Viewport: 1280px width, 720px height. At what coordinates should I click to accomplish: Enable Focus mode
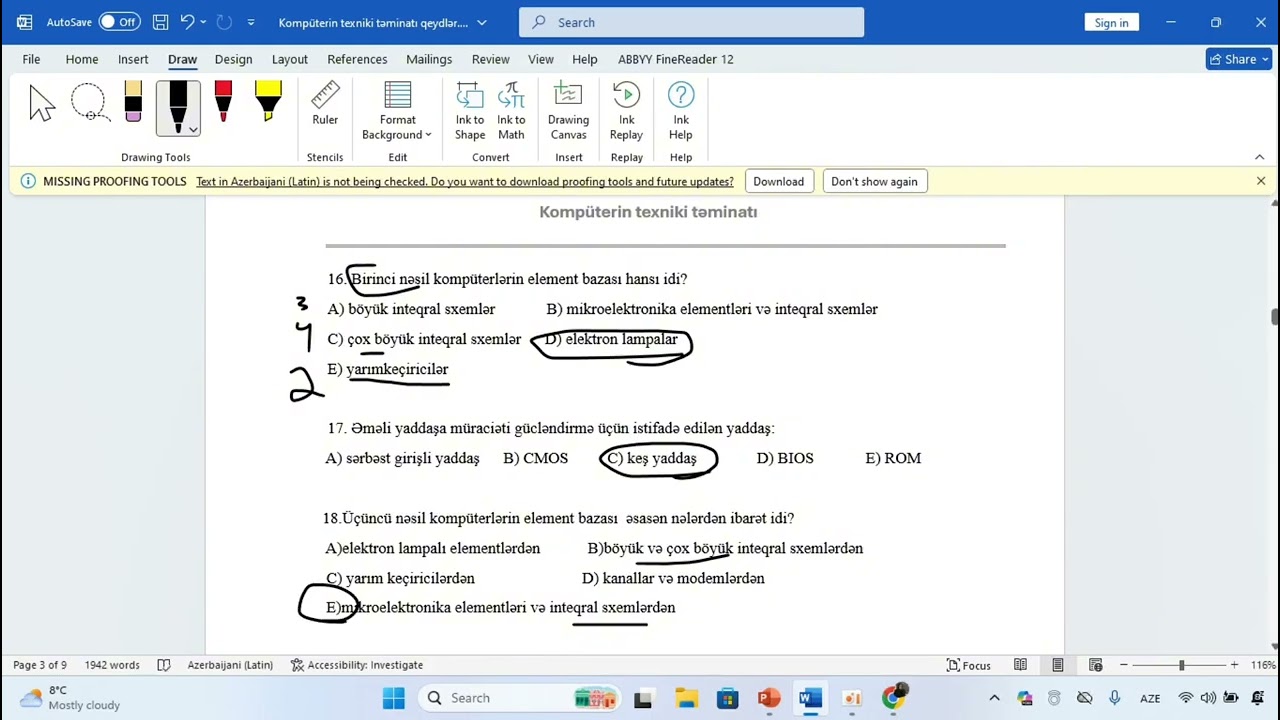click(x=969, y=665)
